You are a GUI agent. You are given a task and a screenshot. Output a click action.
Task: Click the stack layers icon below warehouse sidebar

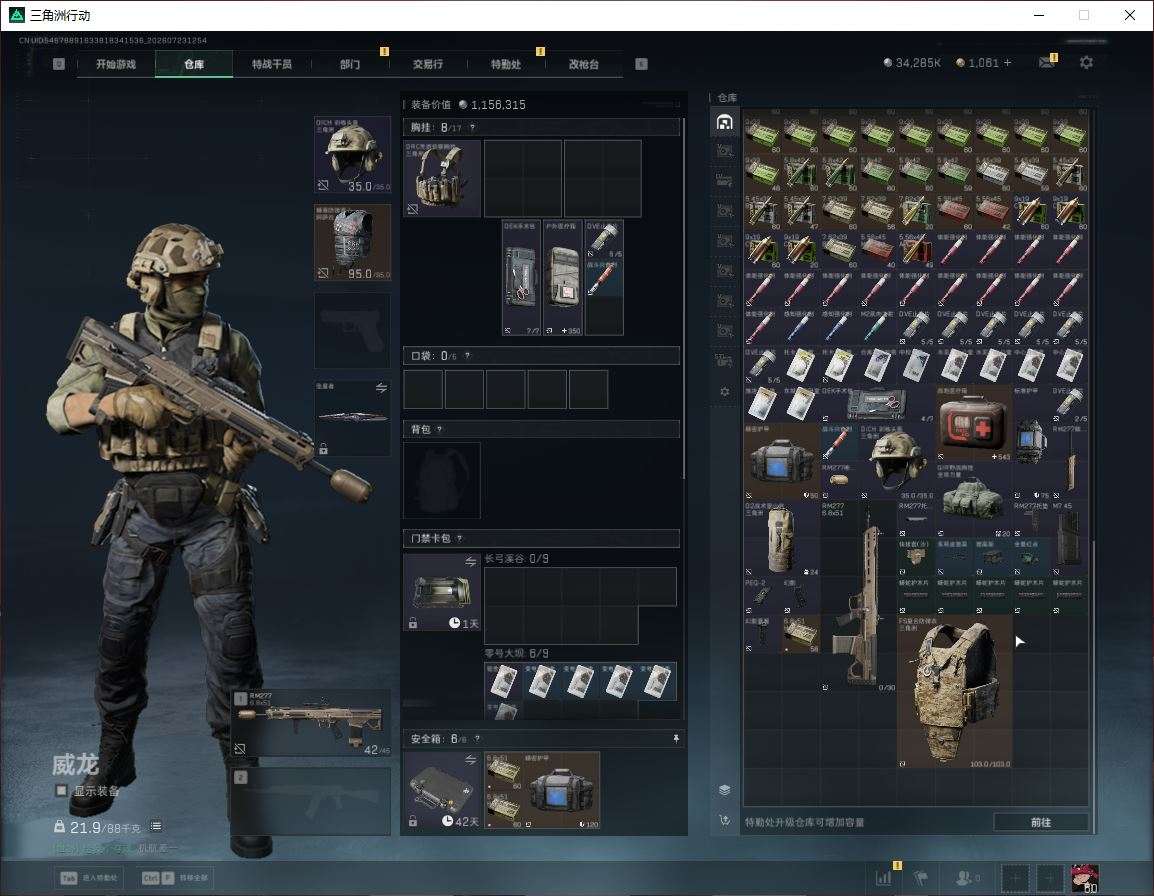[725, 790]
